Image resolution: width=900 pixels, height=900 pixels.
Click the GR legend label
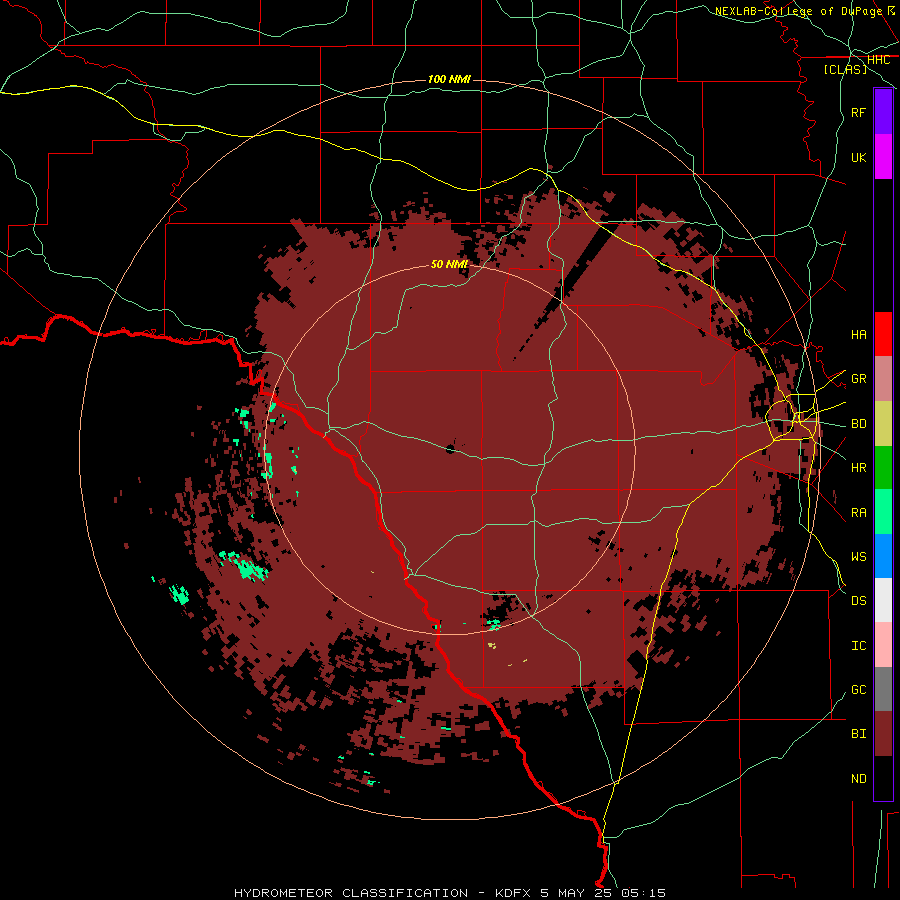[859, 379]
